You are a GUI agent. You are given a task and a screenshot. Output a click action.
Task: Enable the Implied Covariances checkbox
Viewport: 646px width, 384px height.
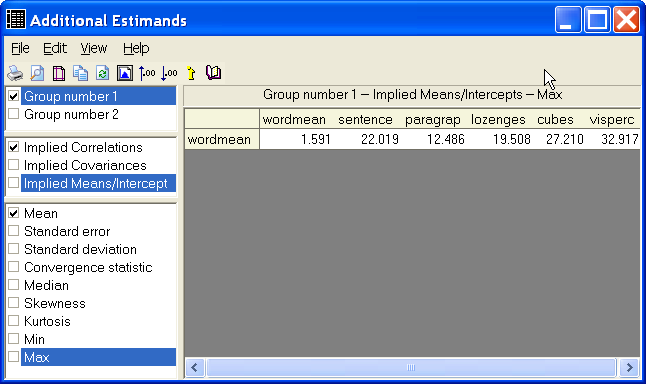click(14, 165)
